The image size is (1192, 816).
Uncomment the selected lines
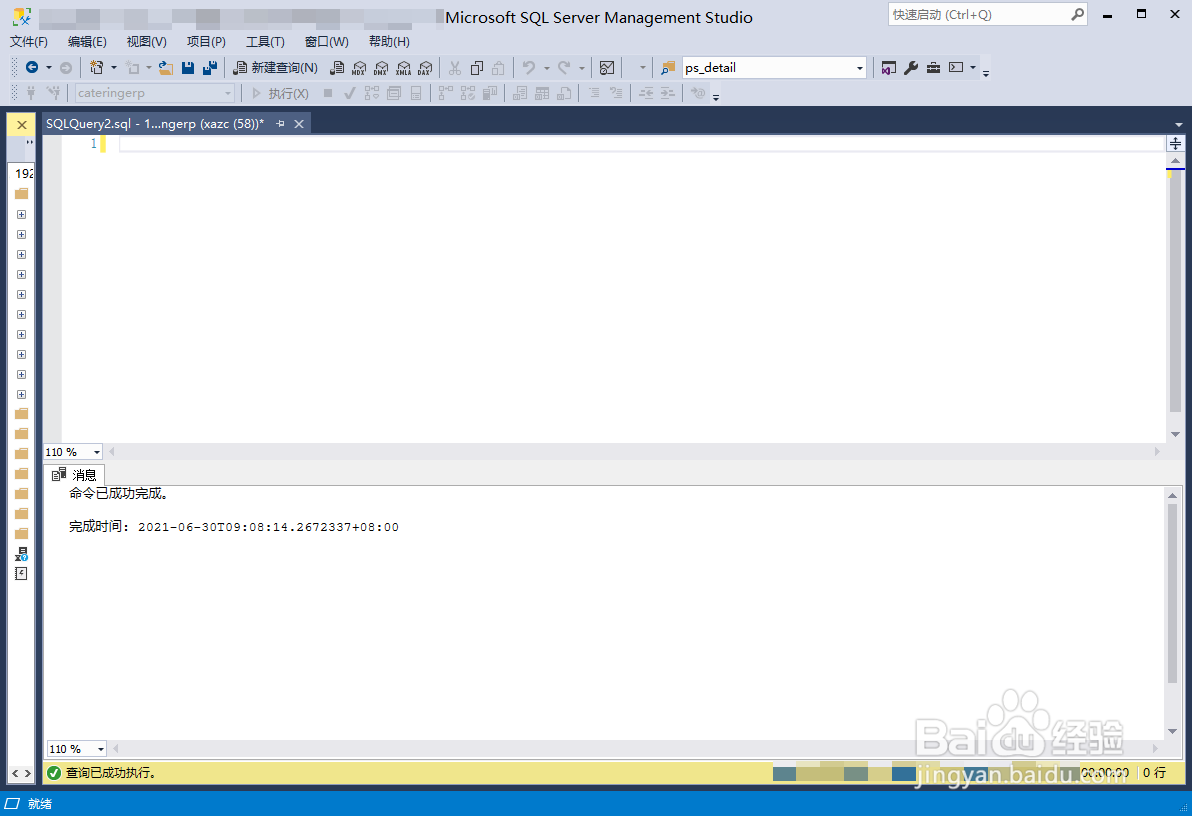[x=616, y=93]
